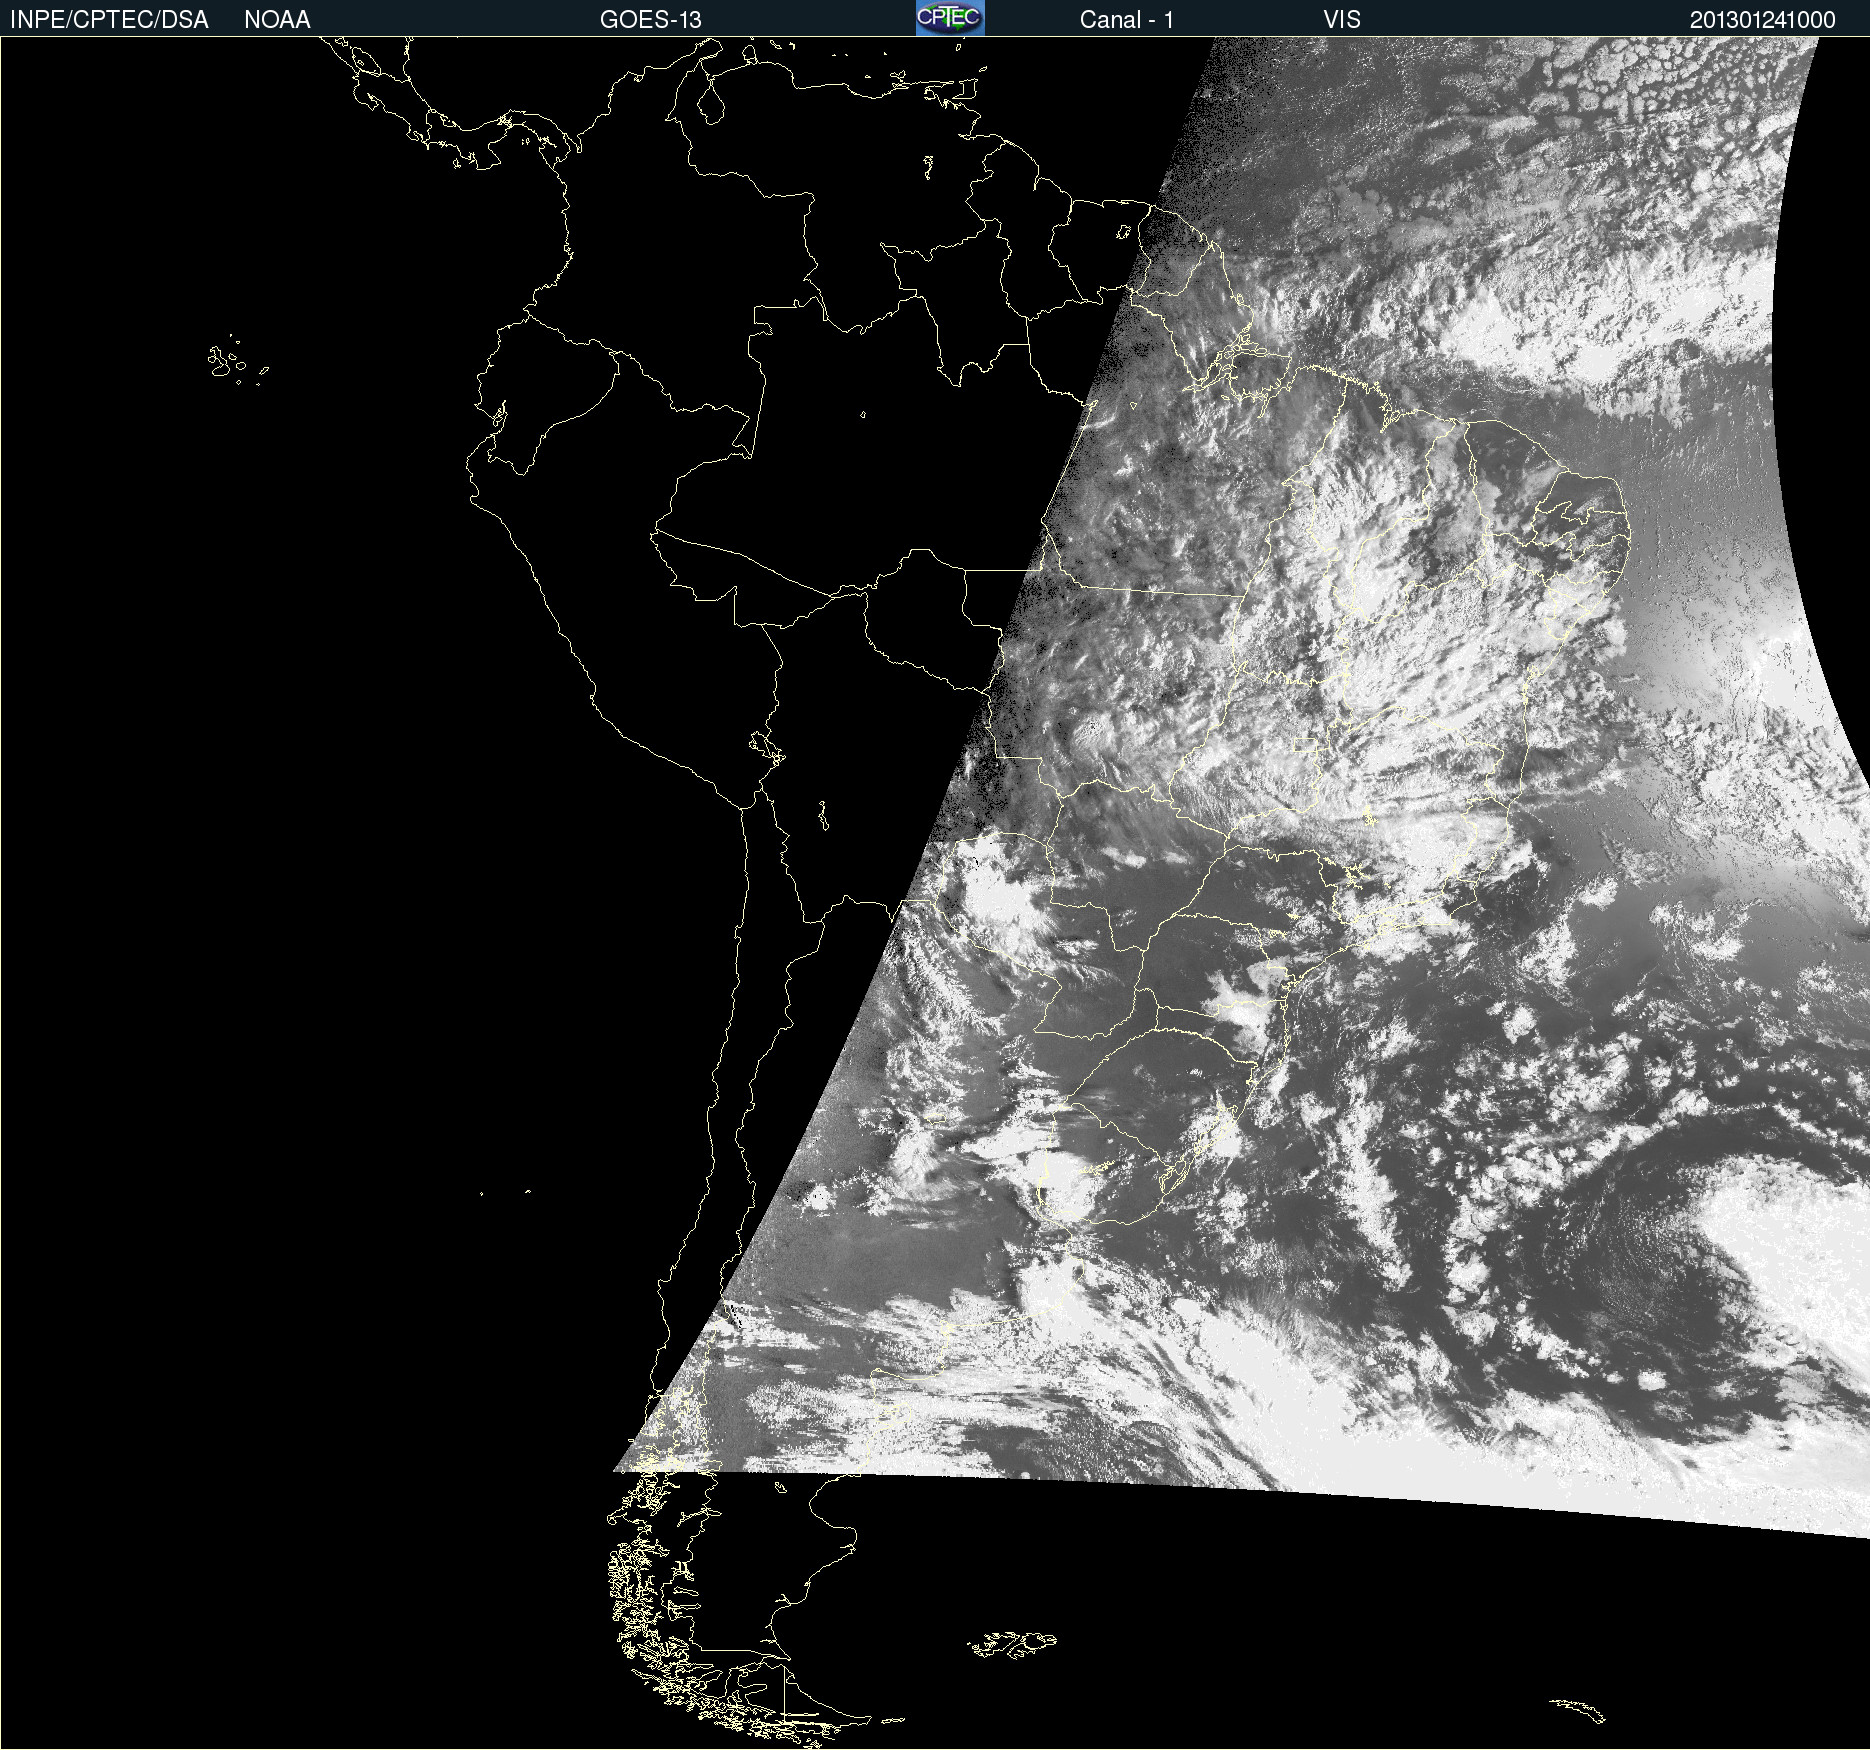Viewport: 1870px width, 1750px height.
Task: Click the CPTEC logo in header
Action: tap(950, 18)
